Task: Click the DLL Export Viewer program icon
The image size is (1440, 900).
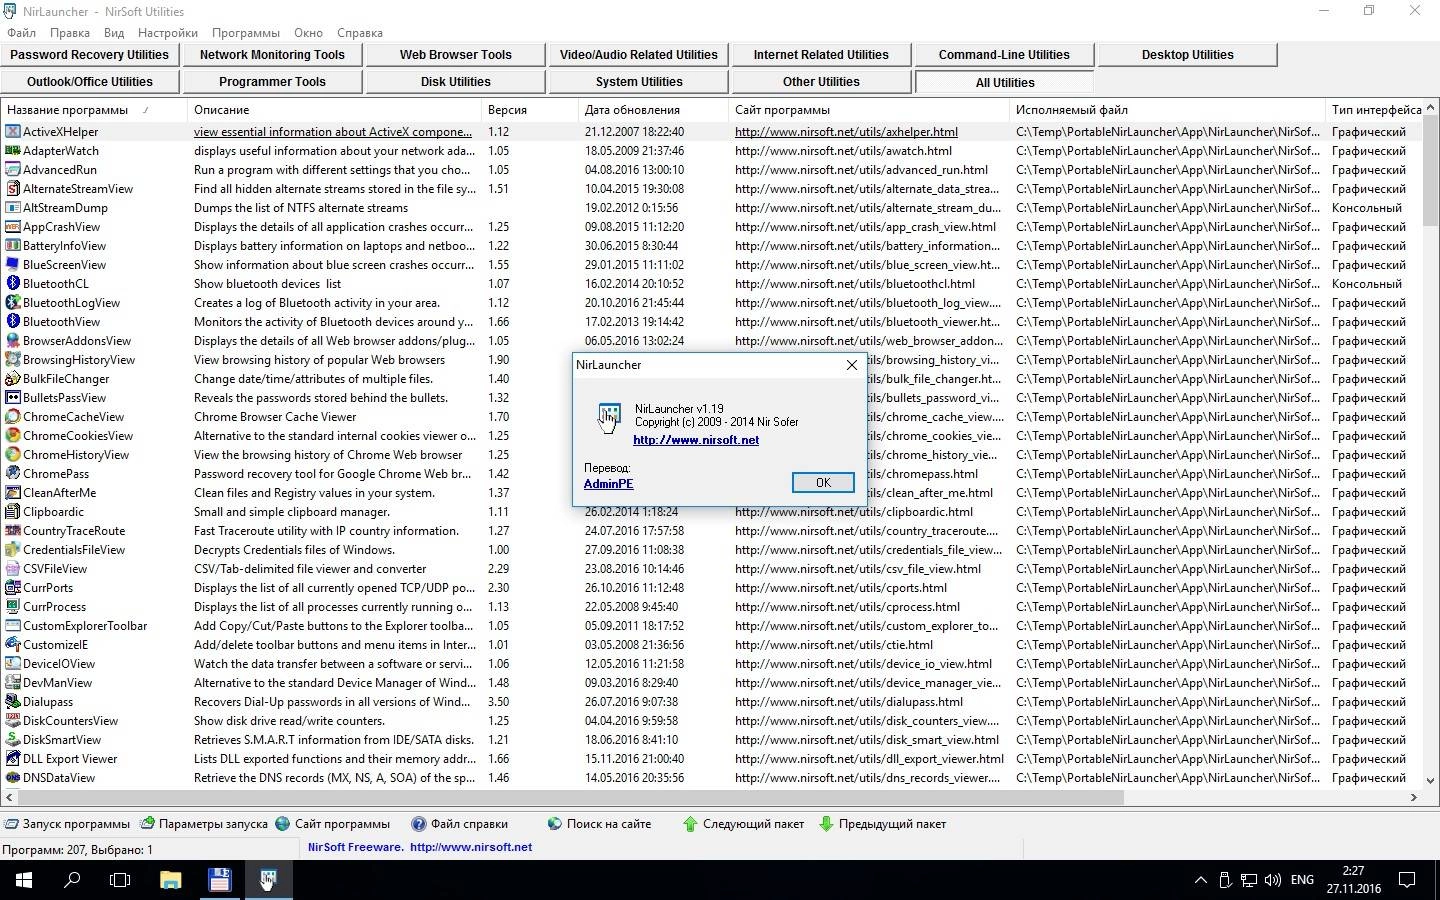Action: coord(12,759)
